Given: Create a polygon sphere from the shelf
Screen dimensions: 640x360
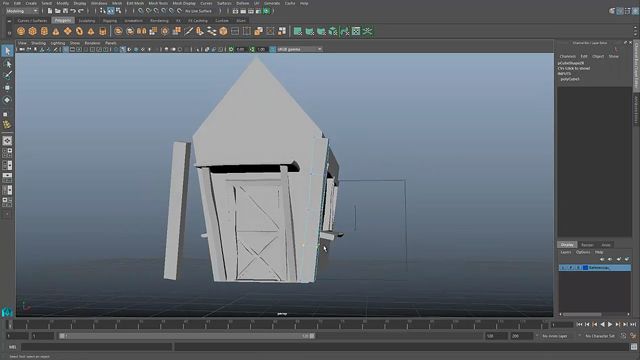Looking at the screenshot, I should pos(21,31).
